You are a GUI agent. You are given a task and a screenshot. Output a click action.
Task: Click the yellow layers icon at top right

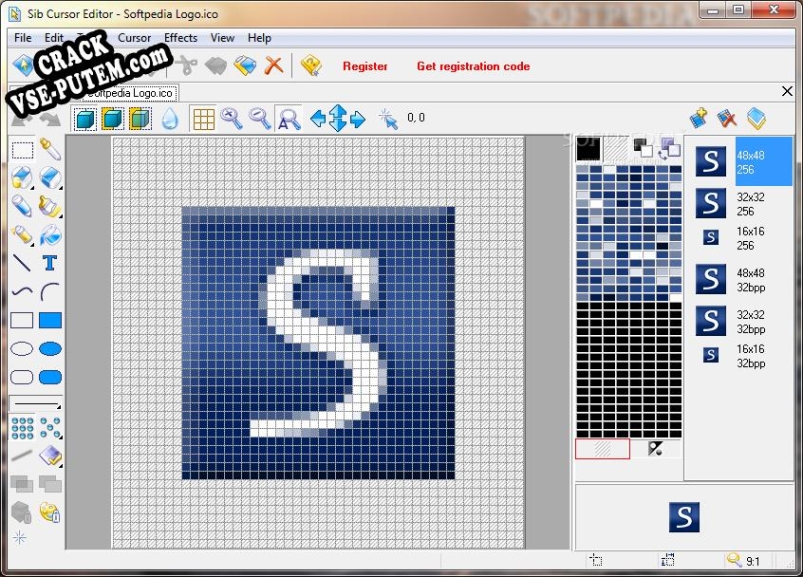coord(756,118)
